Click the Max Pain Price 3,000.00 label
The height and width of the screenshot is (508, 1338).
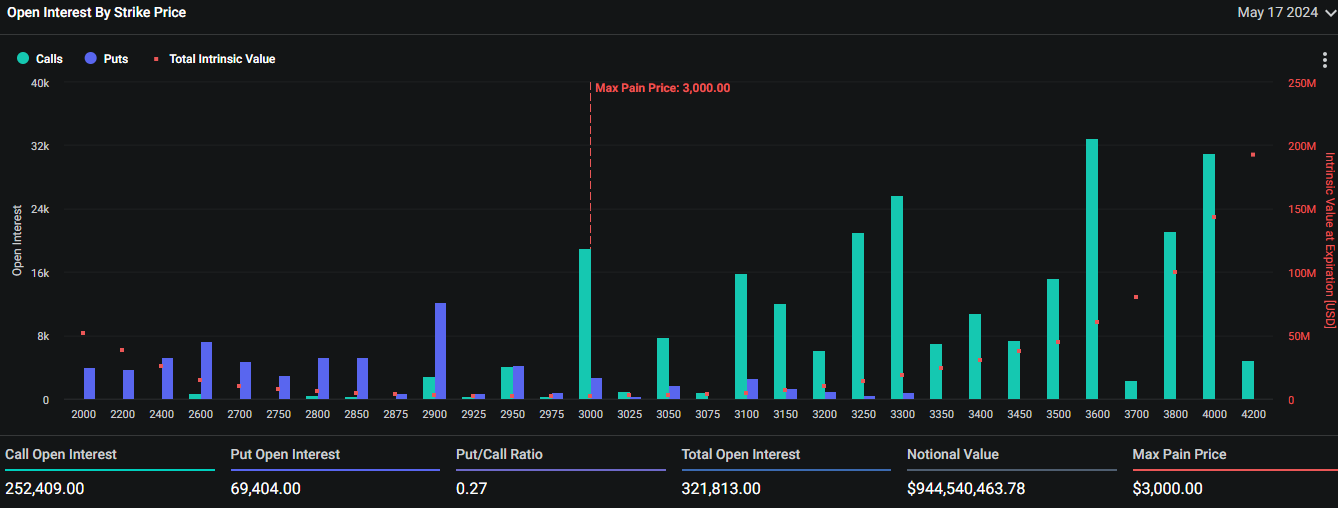(x=662, y=88)
